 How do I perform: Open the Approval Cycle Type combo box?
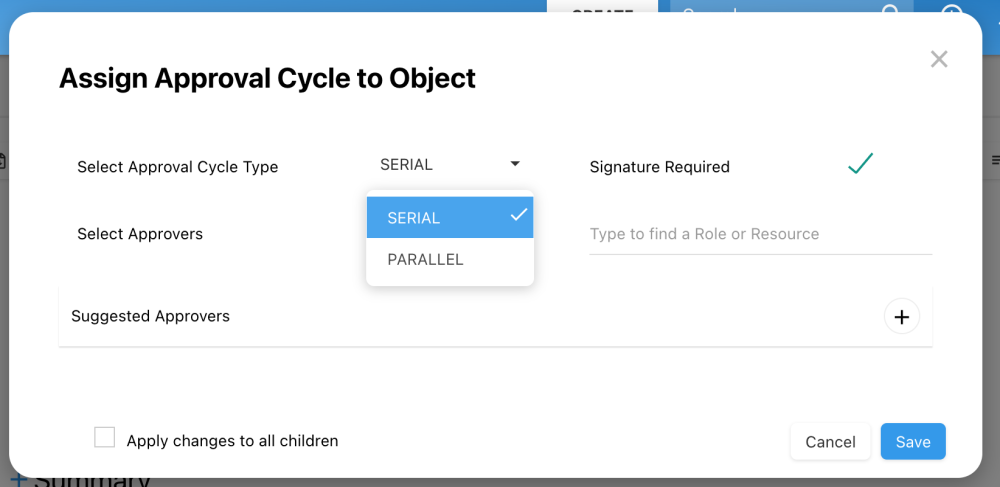(450, 165)
